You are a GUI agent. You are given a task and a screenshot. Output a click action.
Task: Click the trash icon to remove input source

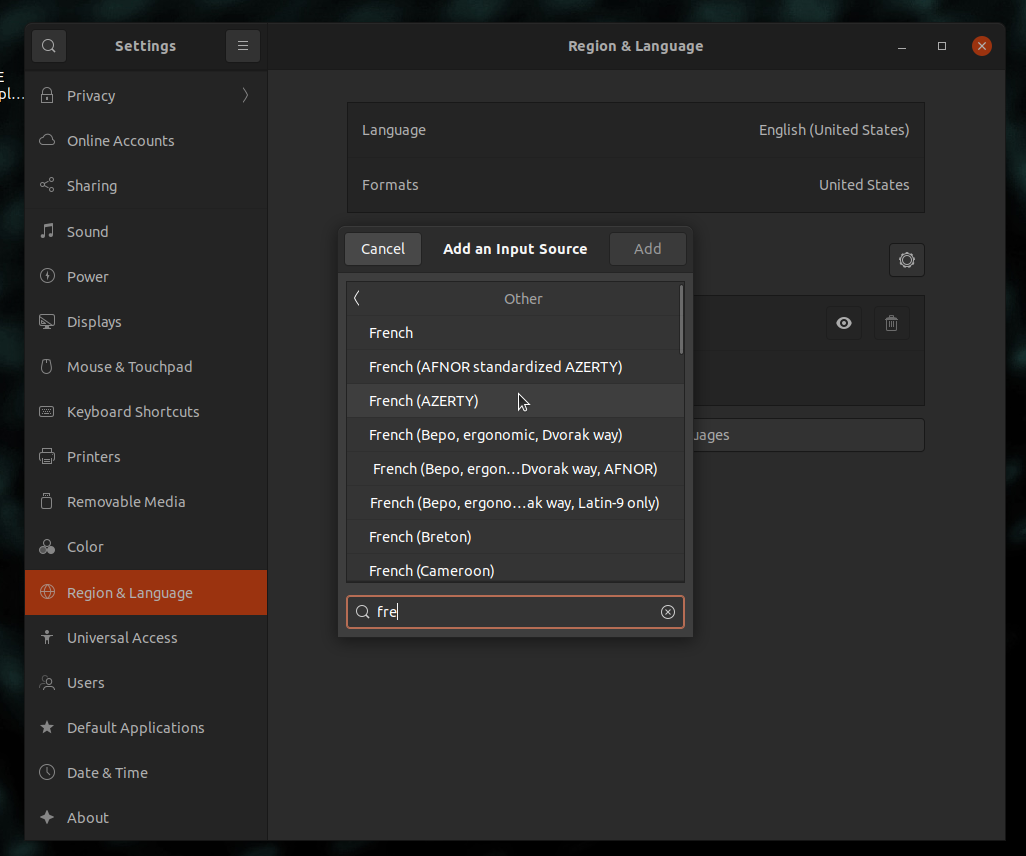892,323
